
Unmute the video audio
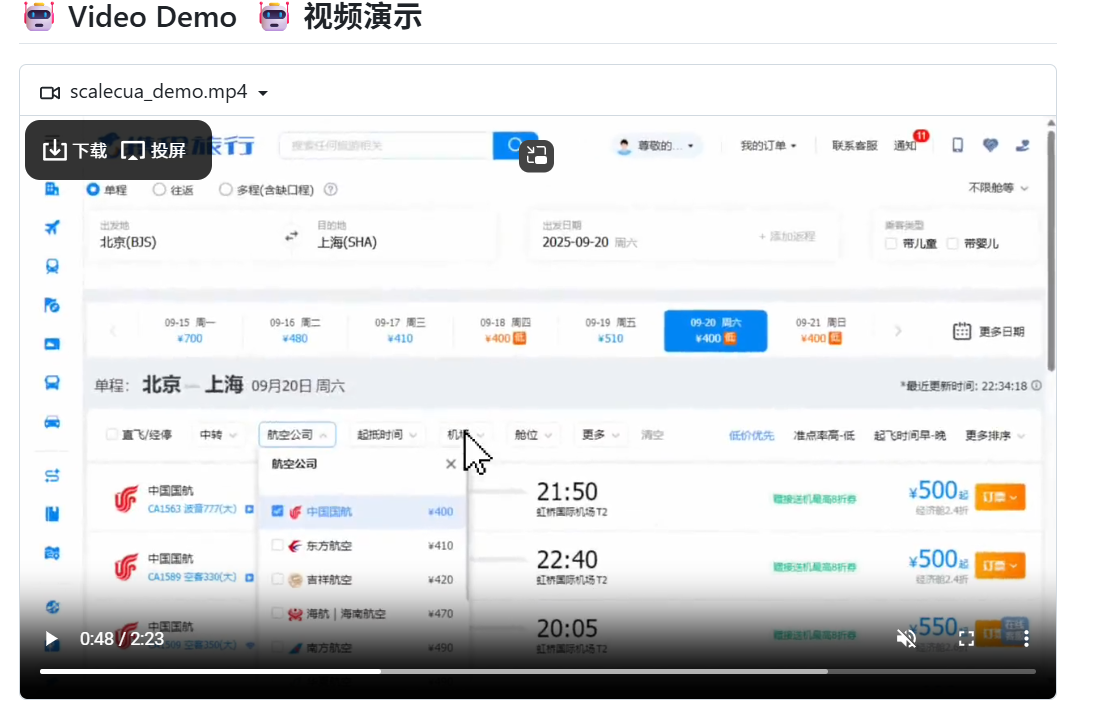coord(906,638)
